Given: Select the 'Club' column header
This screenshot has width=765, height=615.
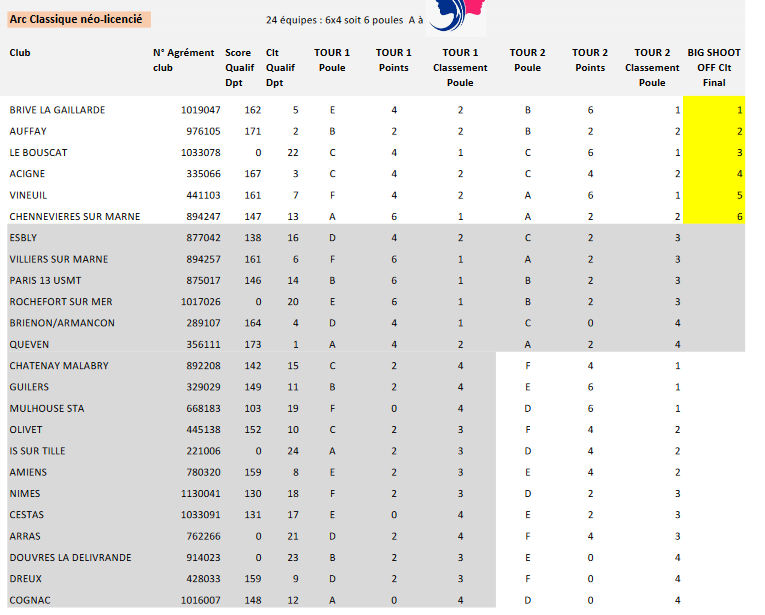Looking at the screenshot, I should [20, 53].
